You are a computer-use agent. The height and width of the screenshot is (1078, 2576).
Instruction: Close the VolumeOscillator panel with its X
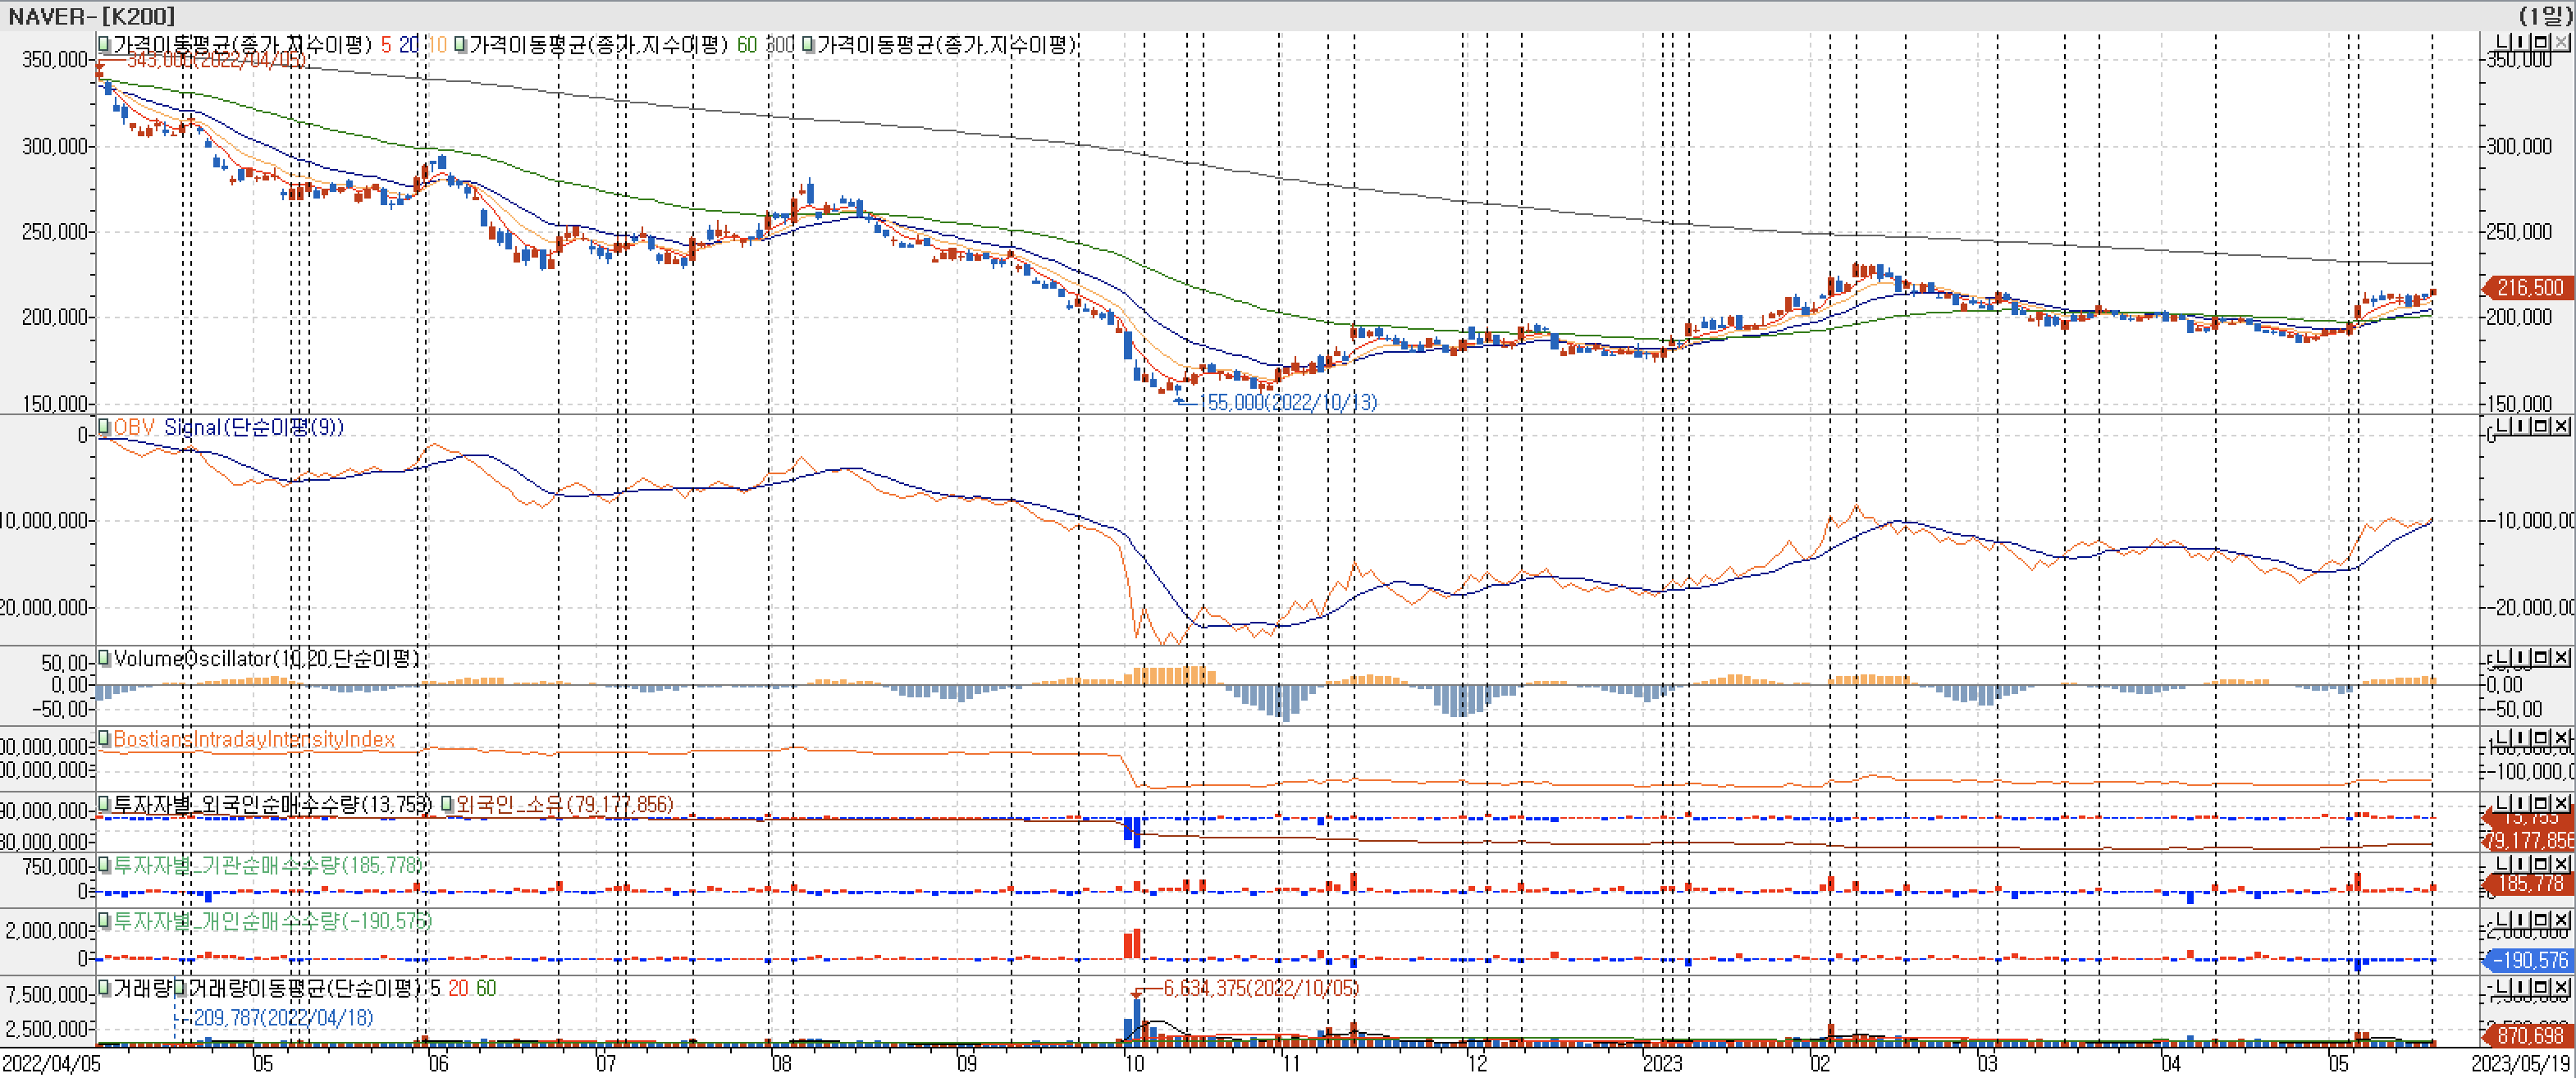point(2561,657)
